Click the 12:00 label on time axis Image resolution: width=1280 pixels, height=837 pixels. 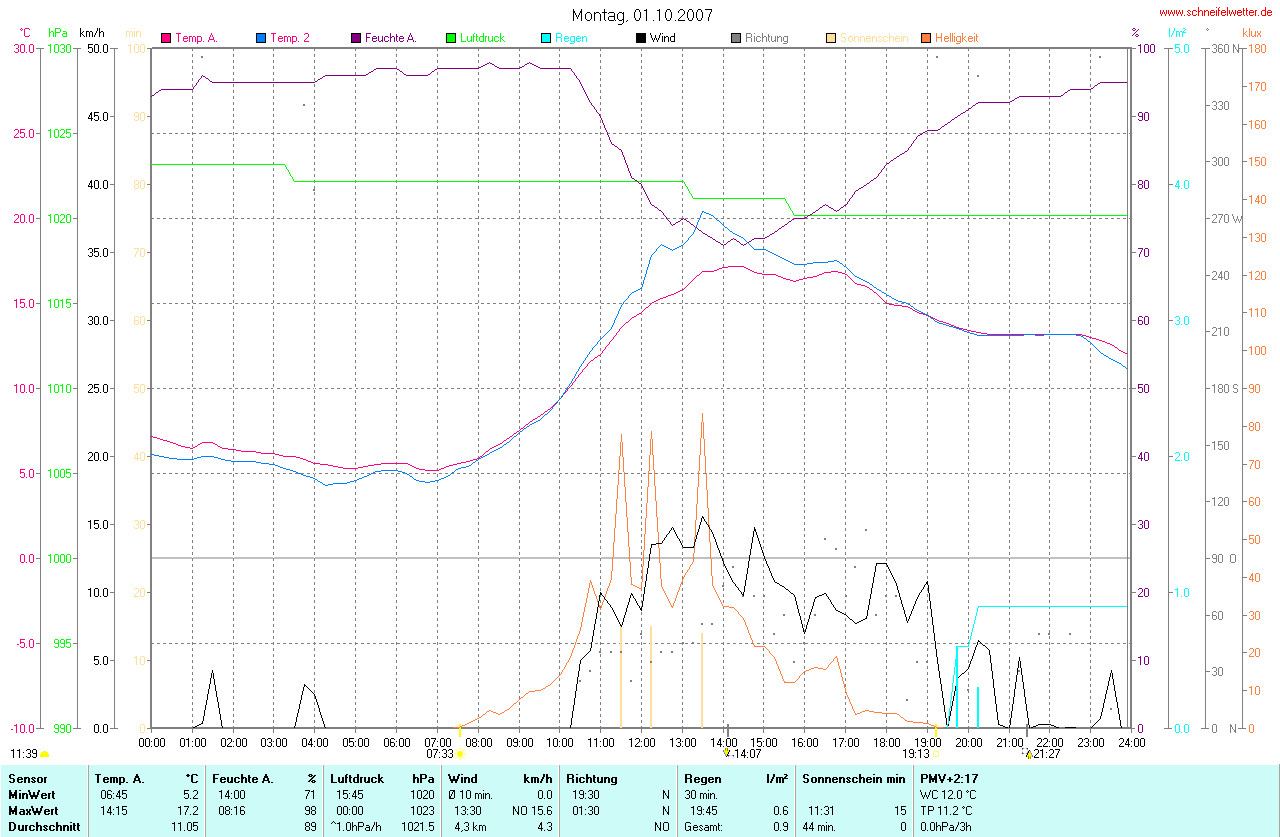(641, 742)
